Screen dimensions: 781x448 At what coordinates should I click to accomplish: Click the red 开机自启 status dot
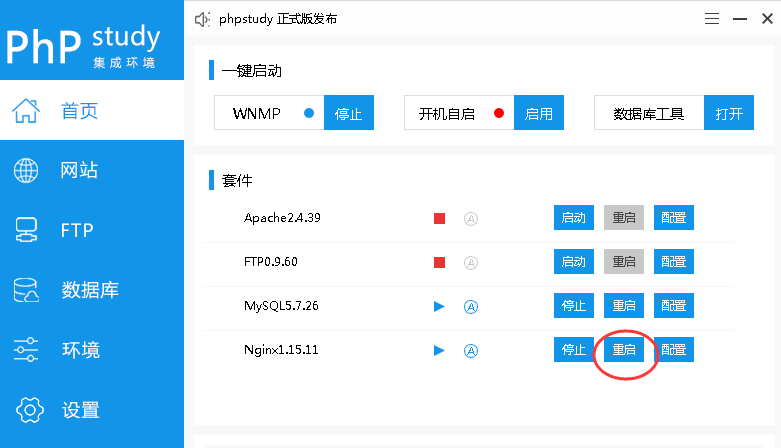499,113
